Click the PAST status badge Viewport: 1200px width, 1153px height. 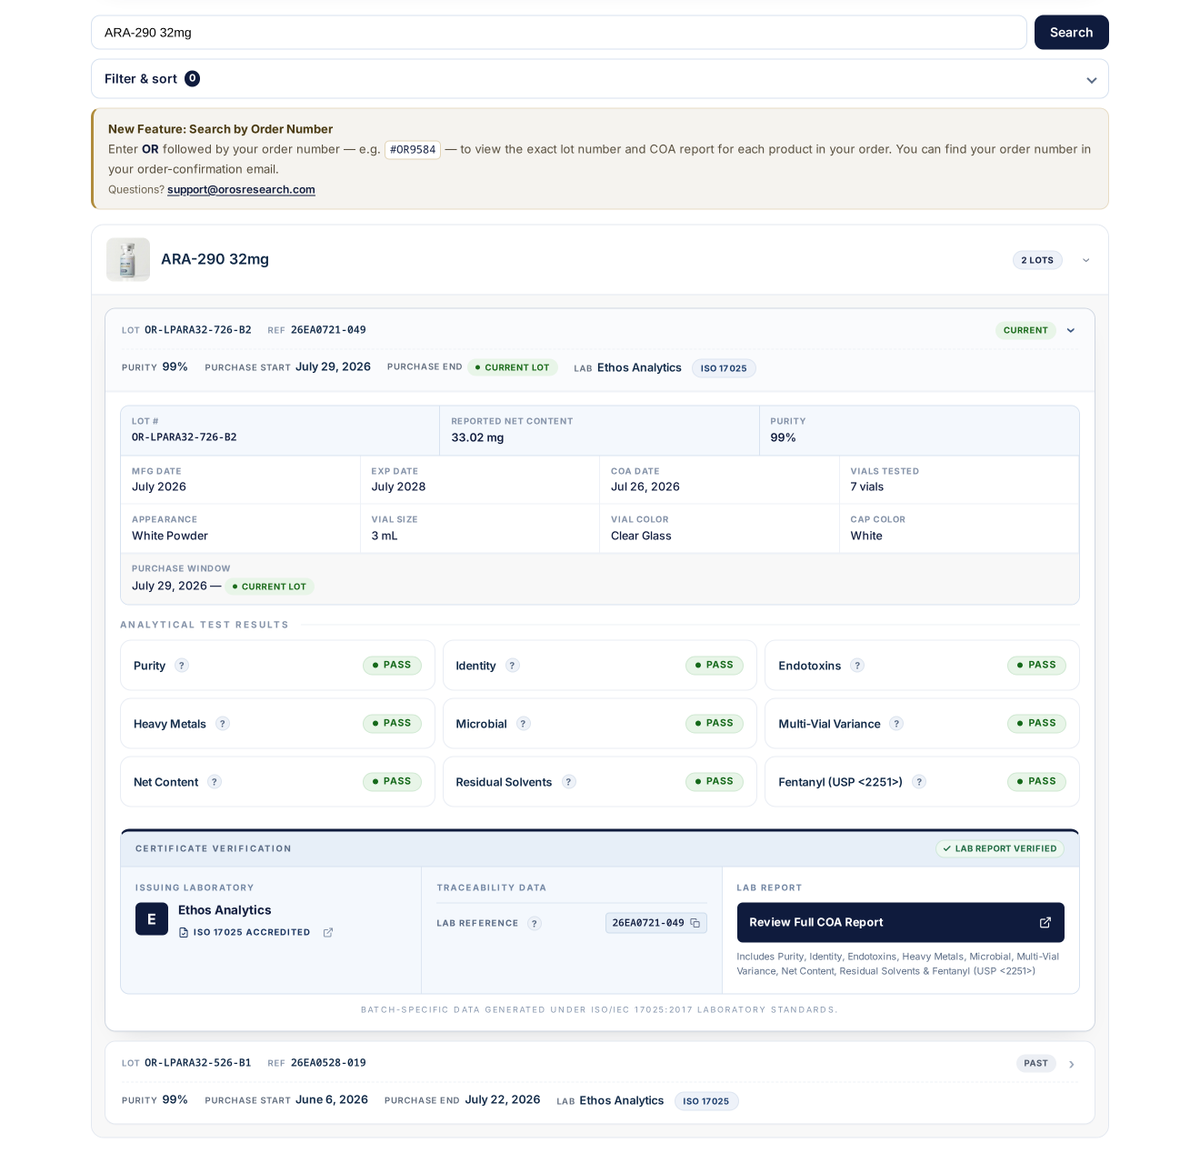point(1036,1063)
